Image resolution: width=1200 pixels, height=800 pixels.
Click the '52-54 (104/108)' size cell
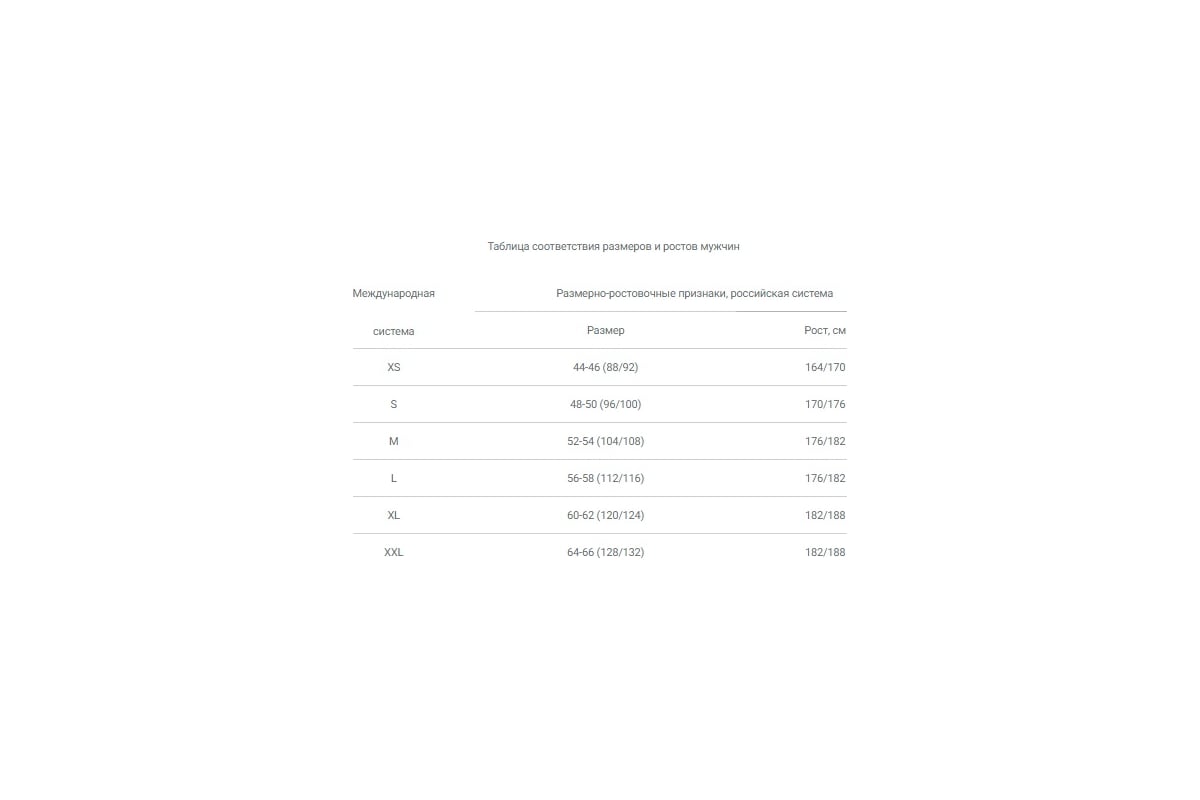tap(605, 442)
